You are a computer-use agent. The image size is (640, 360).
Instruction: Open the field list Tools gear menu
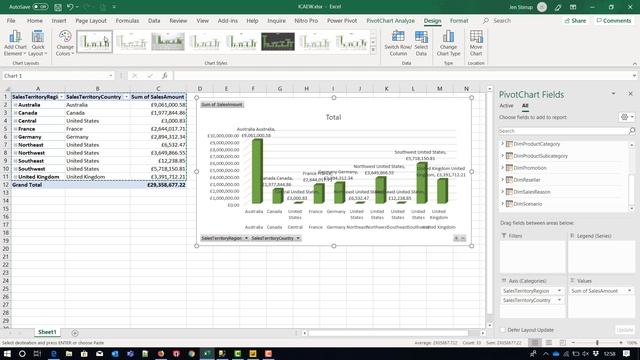627,117
